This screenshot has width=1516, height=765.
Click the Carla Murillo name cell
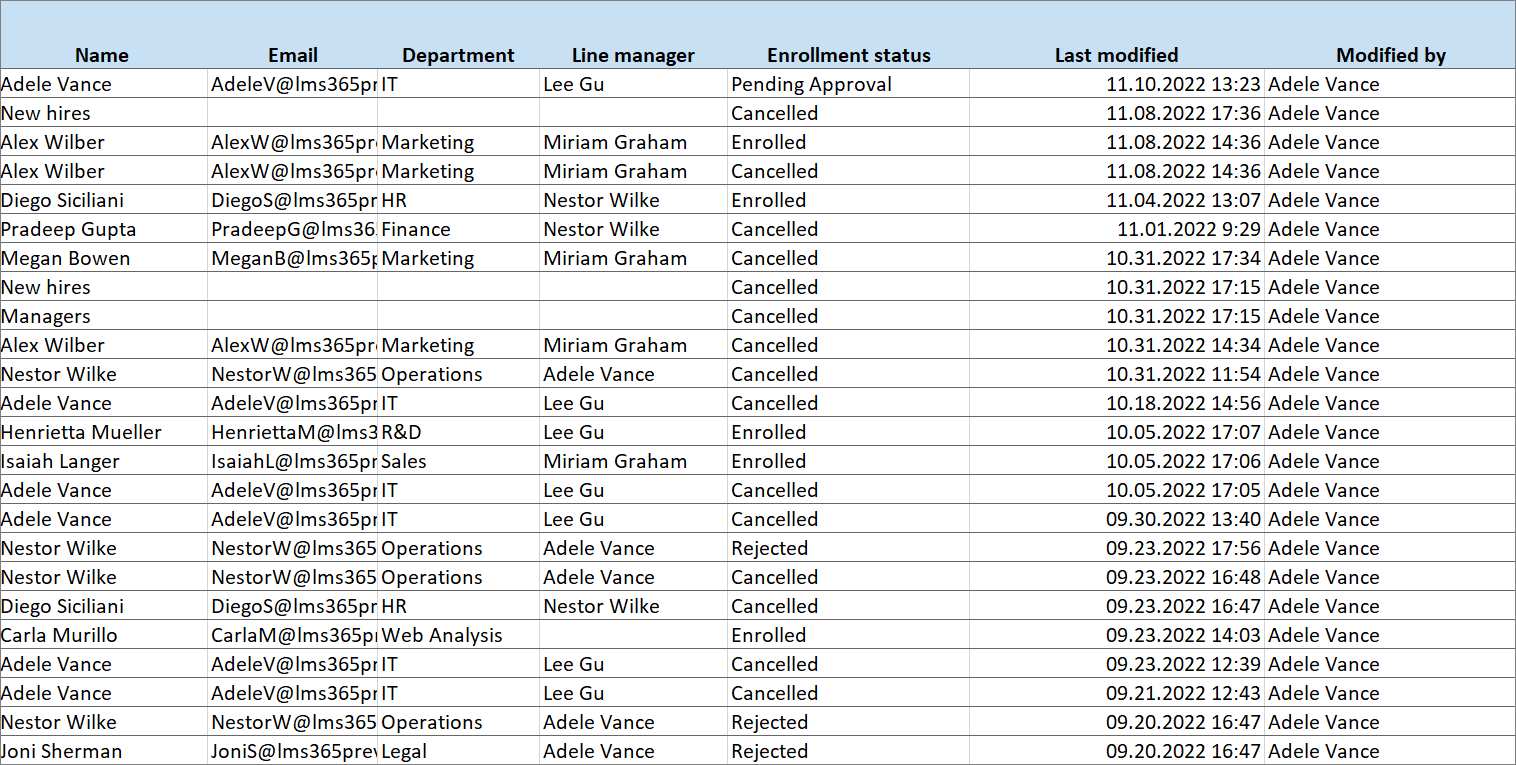(x=59, y=635)
